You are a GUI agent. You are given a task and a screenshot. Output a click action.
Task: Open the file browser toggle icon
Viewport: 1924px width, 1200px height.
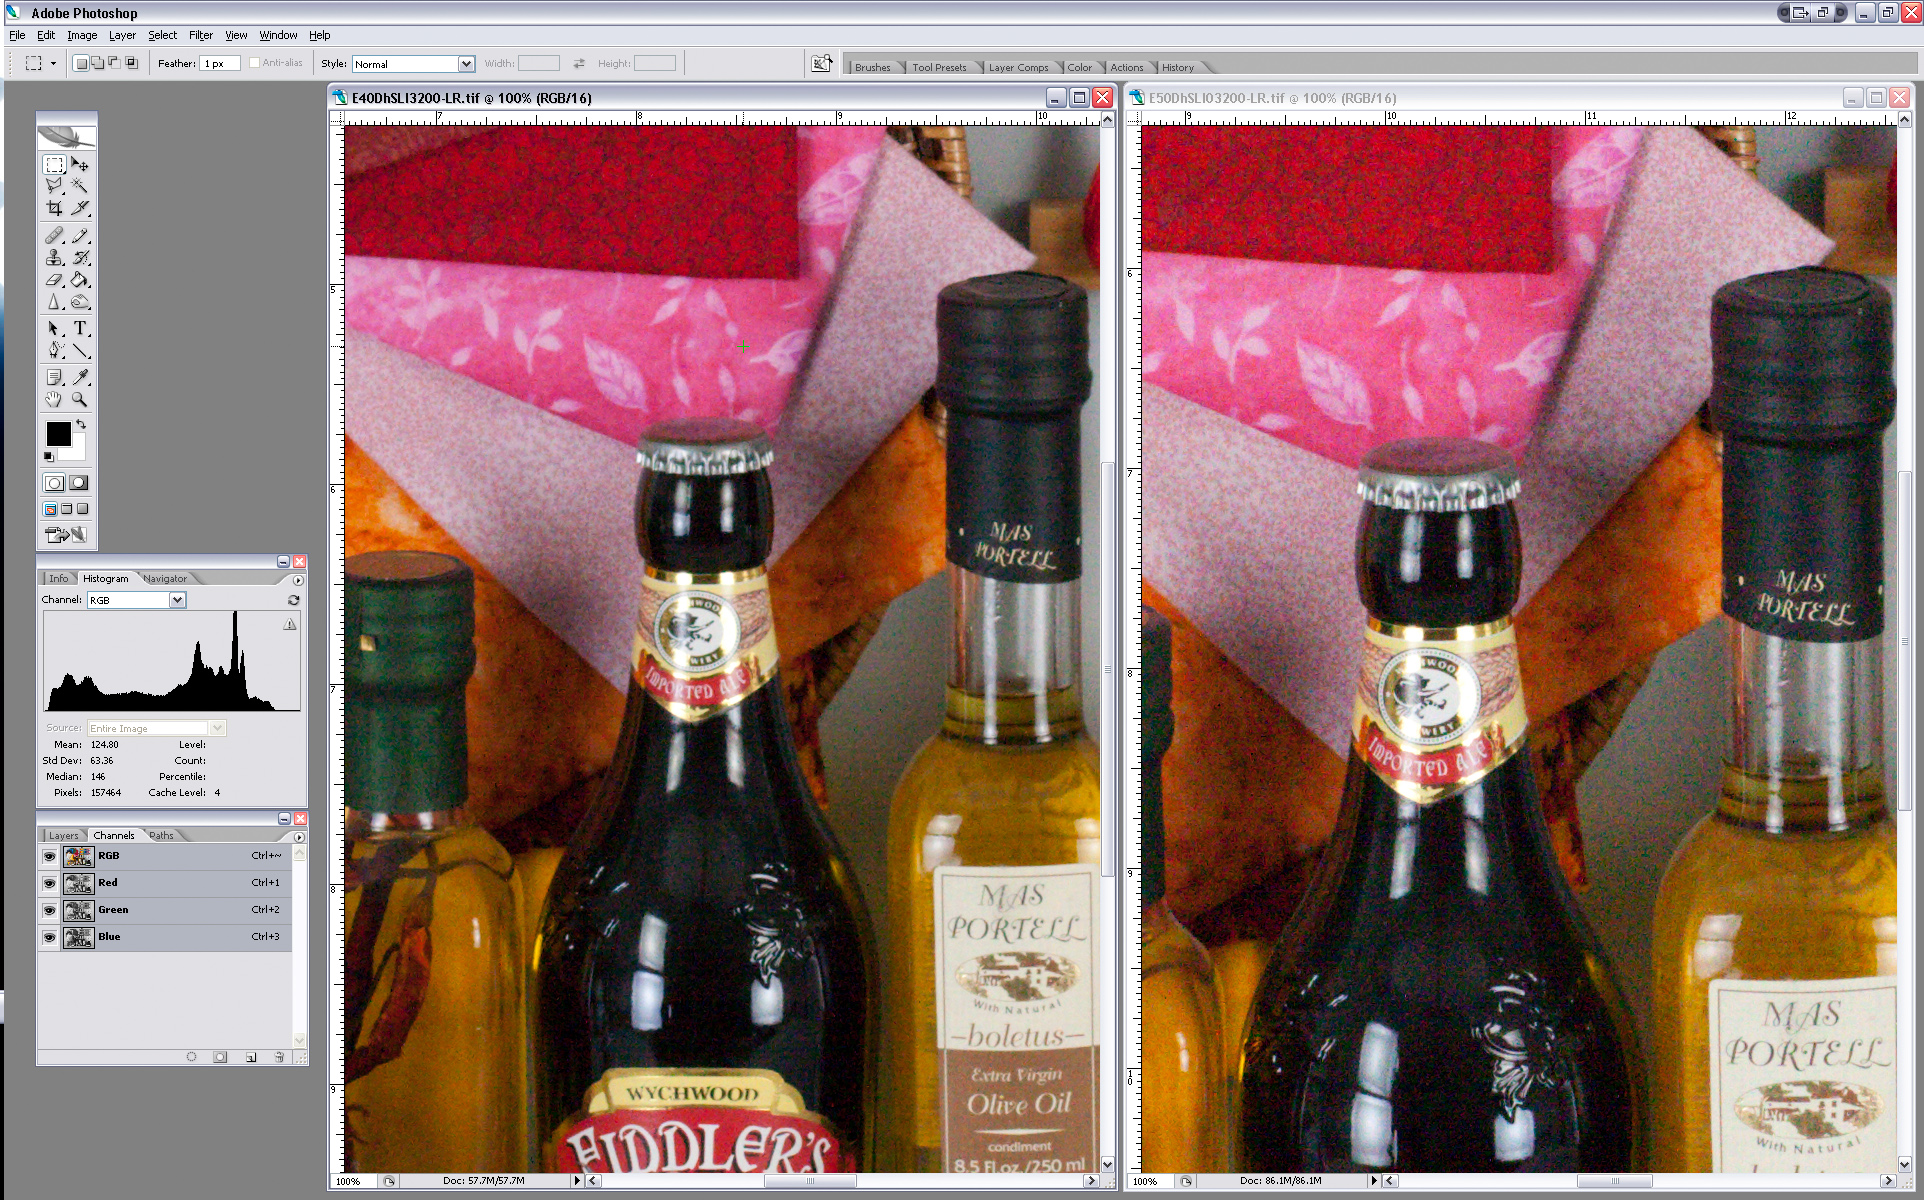(x=822, y=63)
